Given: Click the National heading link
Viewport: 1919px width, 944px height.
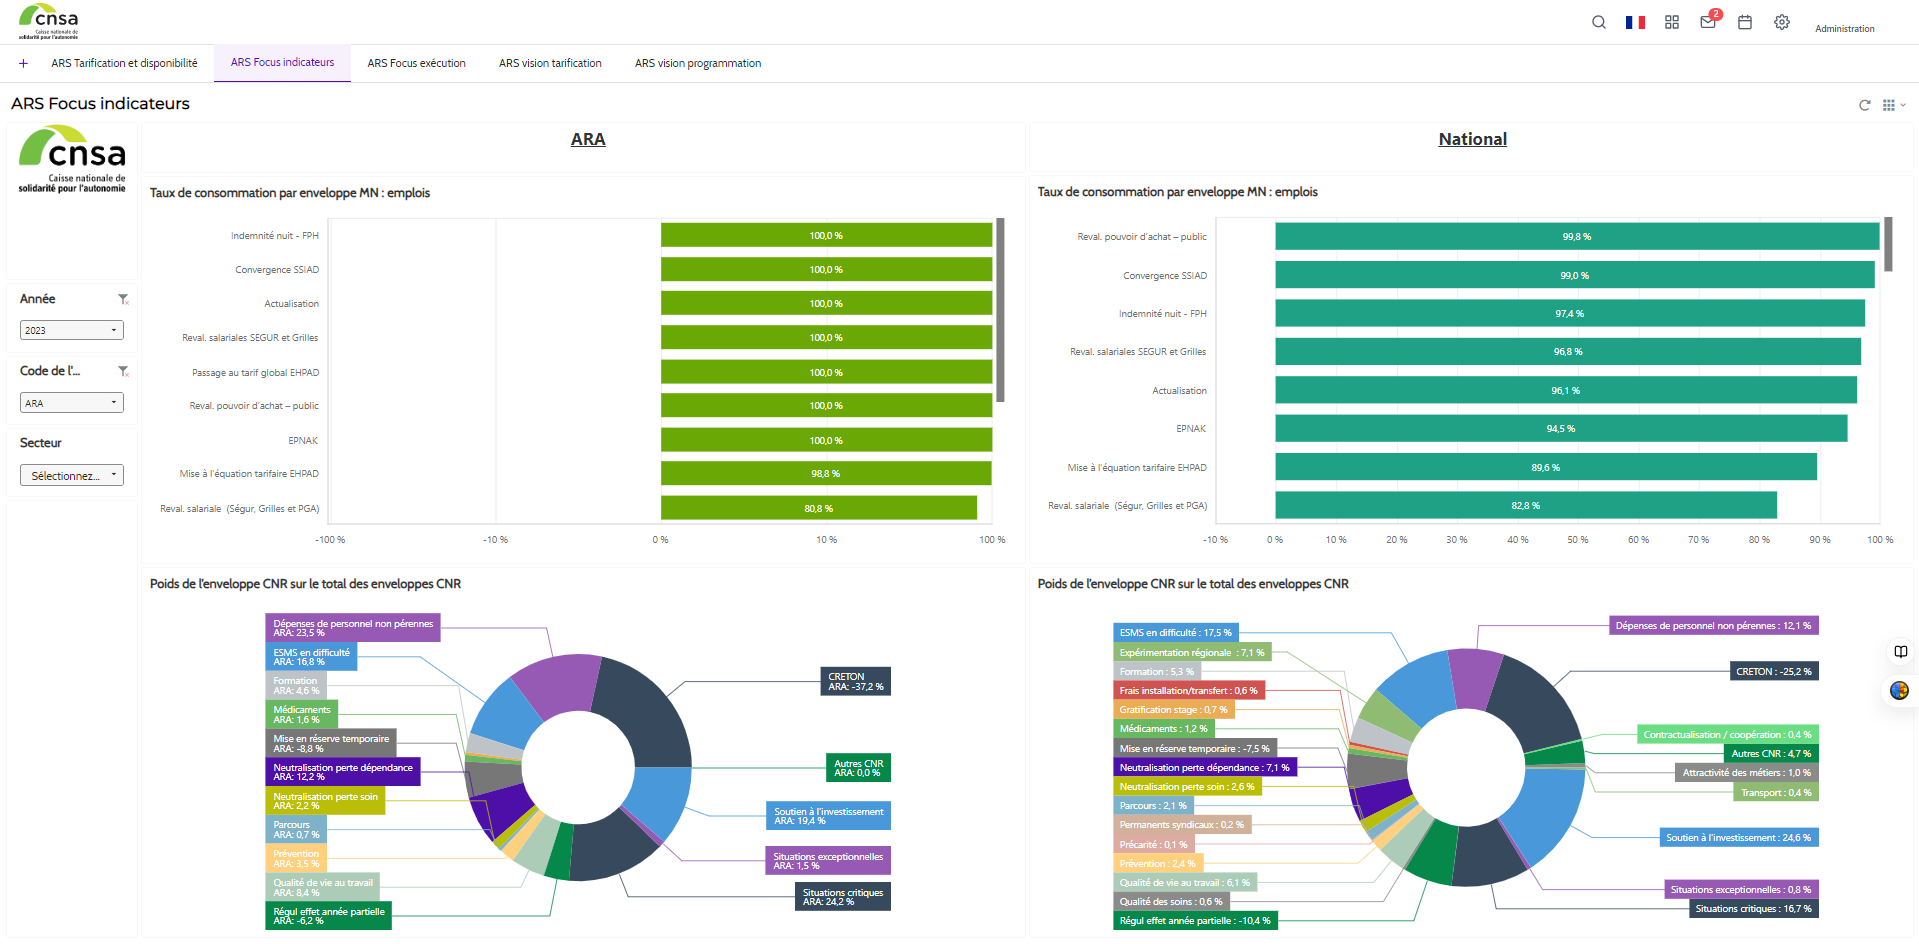Looking at the screenshot, I should pyautogui.click(x=1472, y=139).
